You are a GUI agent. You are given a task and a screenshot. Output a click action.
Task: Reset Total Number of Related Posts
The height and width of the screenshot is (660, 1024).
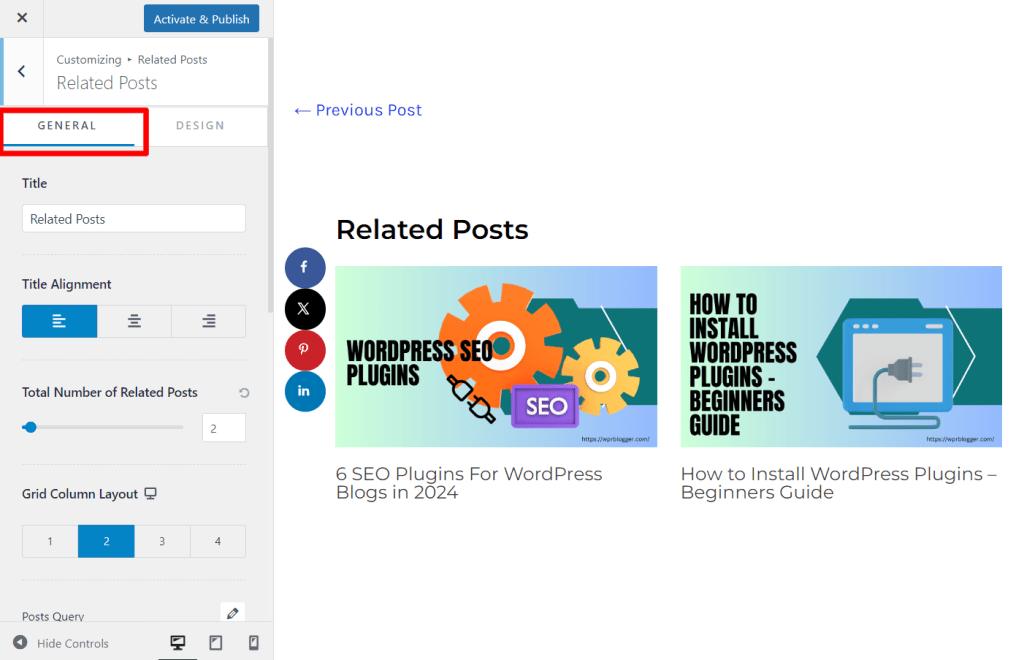pos(244,393)
